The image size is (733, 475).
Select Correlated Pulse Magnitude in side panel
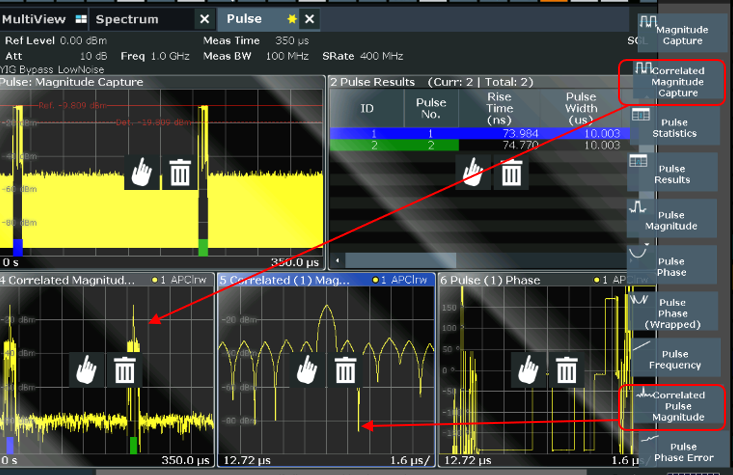[678, 407]
